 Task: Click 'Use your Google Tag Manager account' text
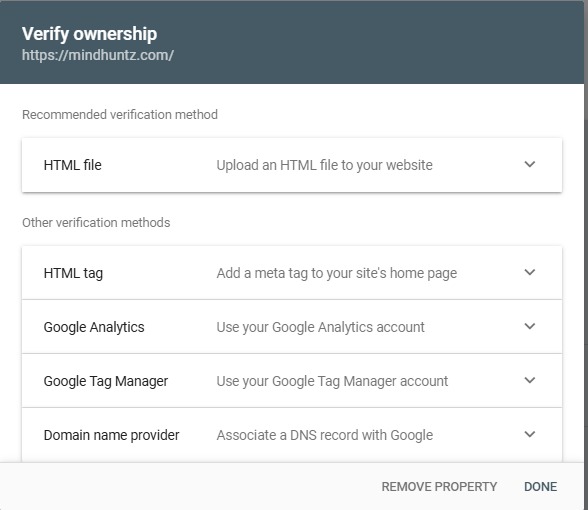(x=332, y=381)
